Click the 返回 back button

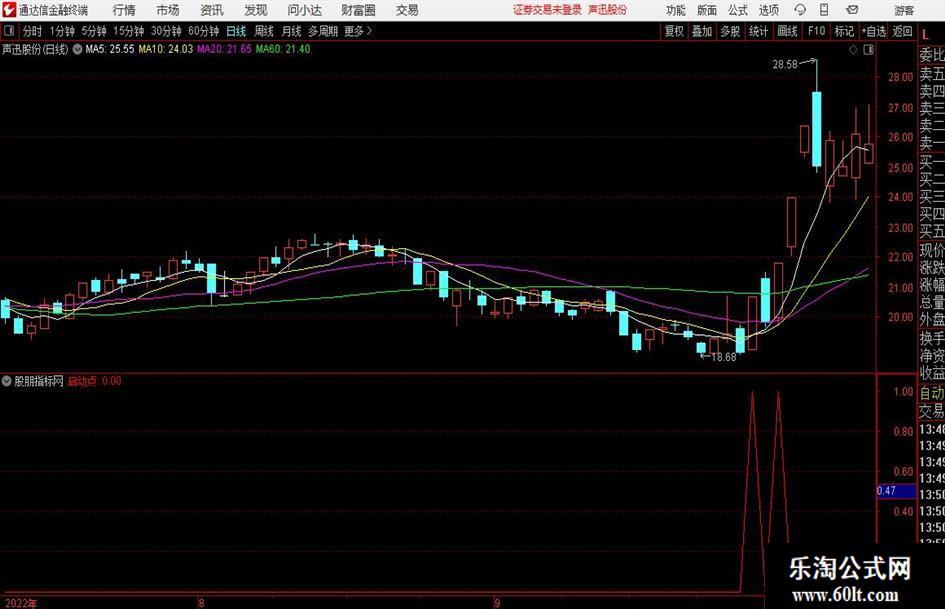click(x=902, y=31)
